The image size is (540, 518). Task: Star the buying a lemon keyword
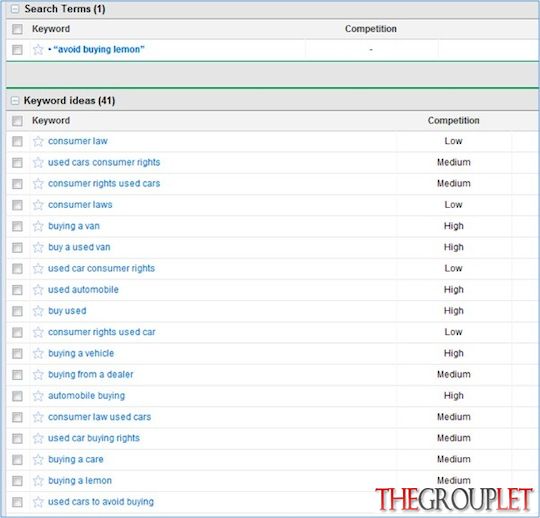coord(38,481)
